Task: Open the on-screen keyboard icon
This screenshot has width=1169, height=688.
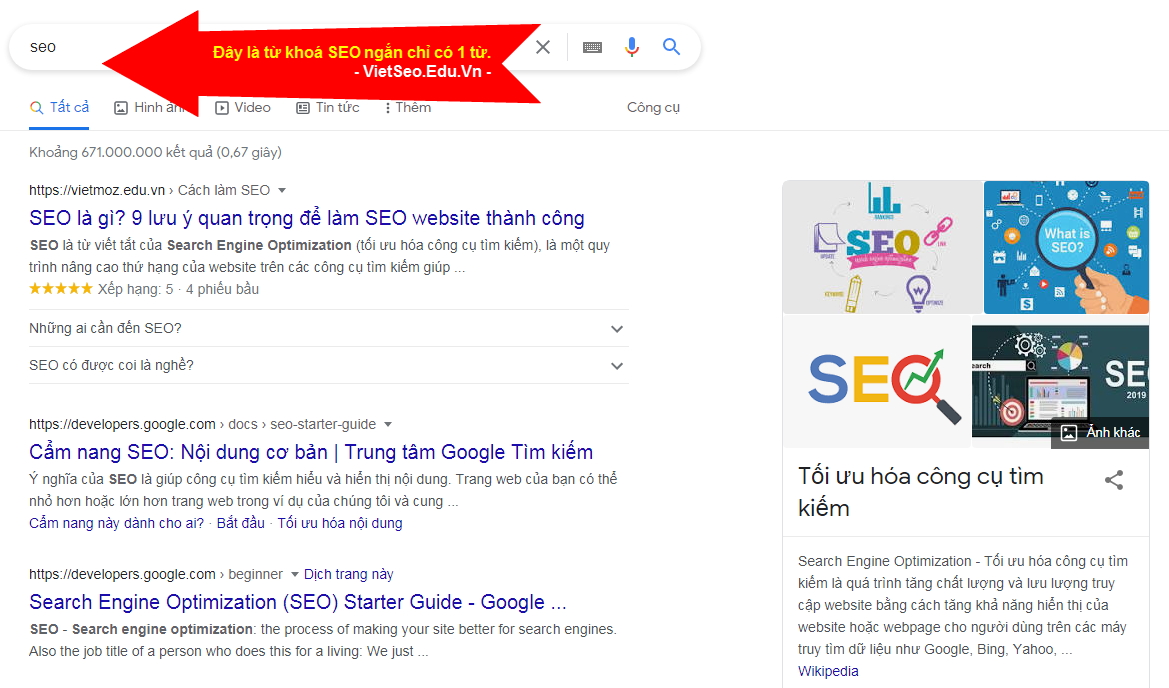Action: (591, 46)
